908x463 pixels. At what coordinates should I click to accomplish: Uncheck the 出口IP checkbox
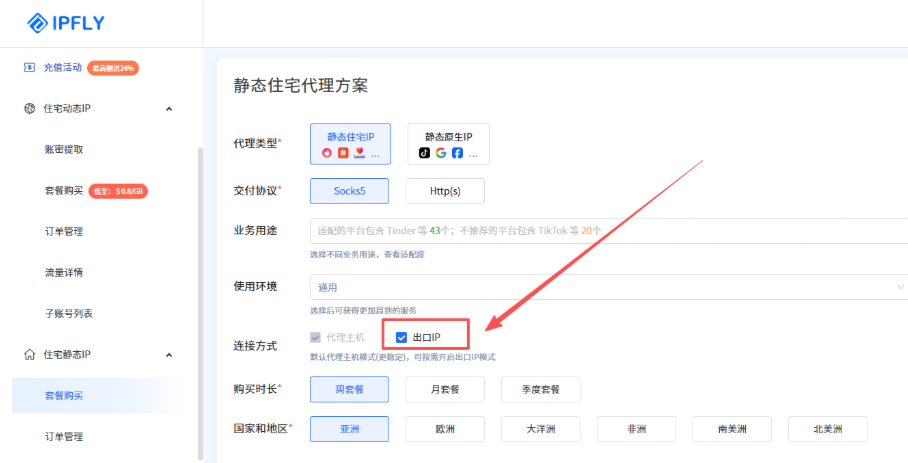pyautogui.click(x=401, y=337)
